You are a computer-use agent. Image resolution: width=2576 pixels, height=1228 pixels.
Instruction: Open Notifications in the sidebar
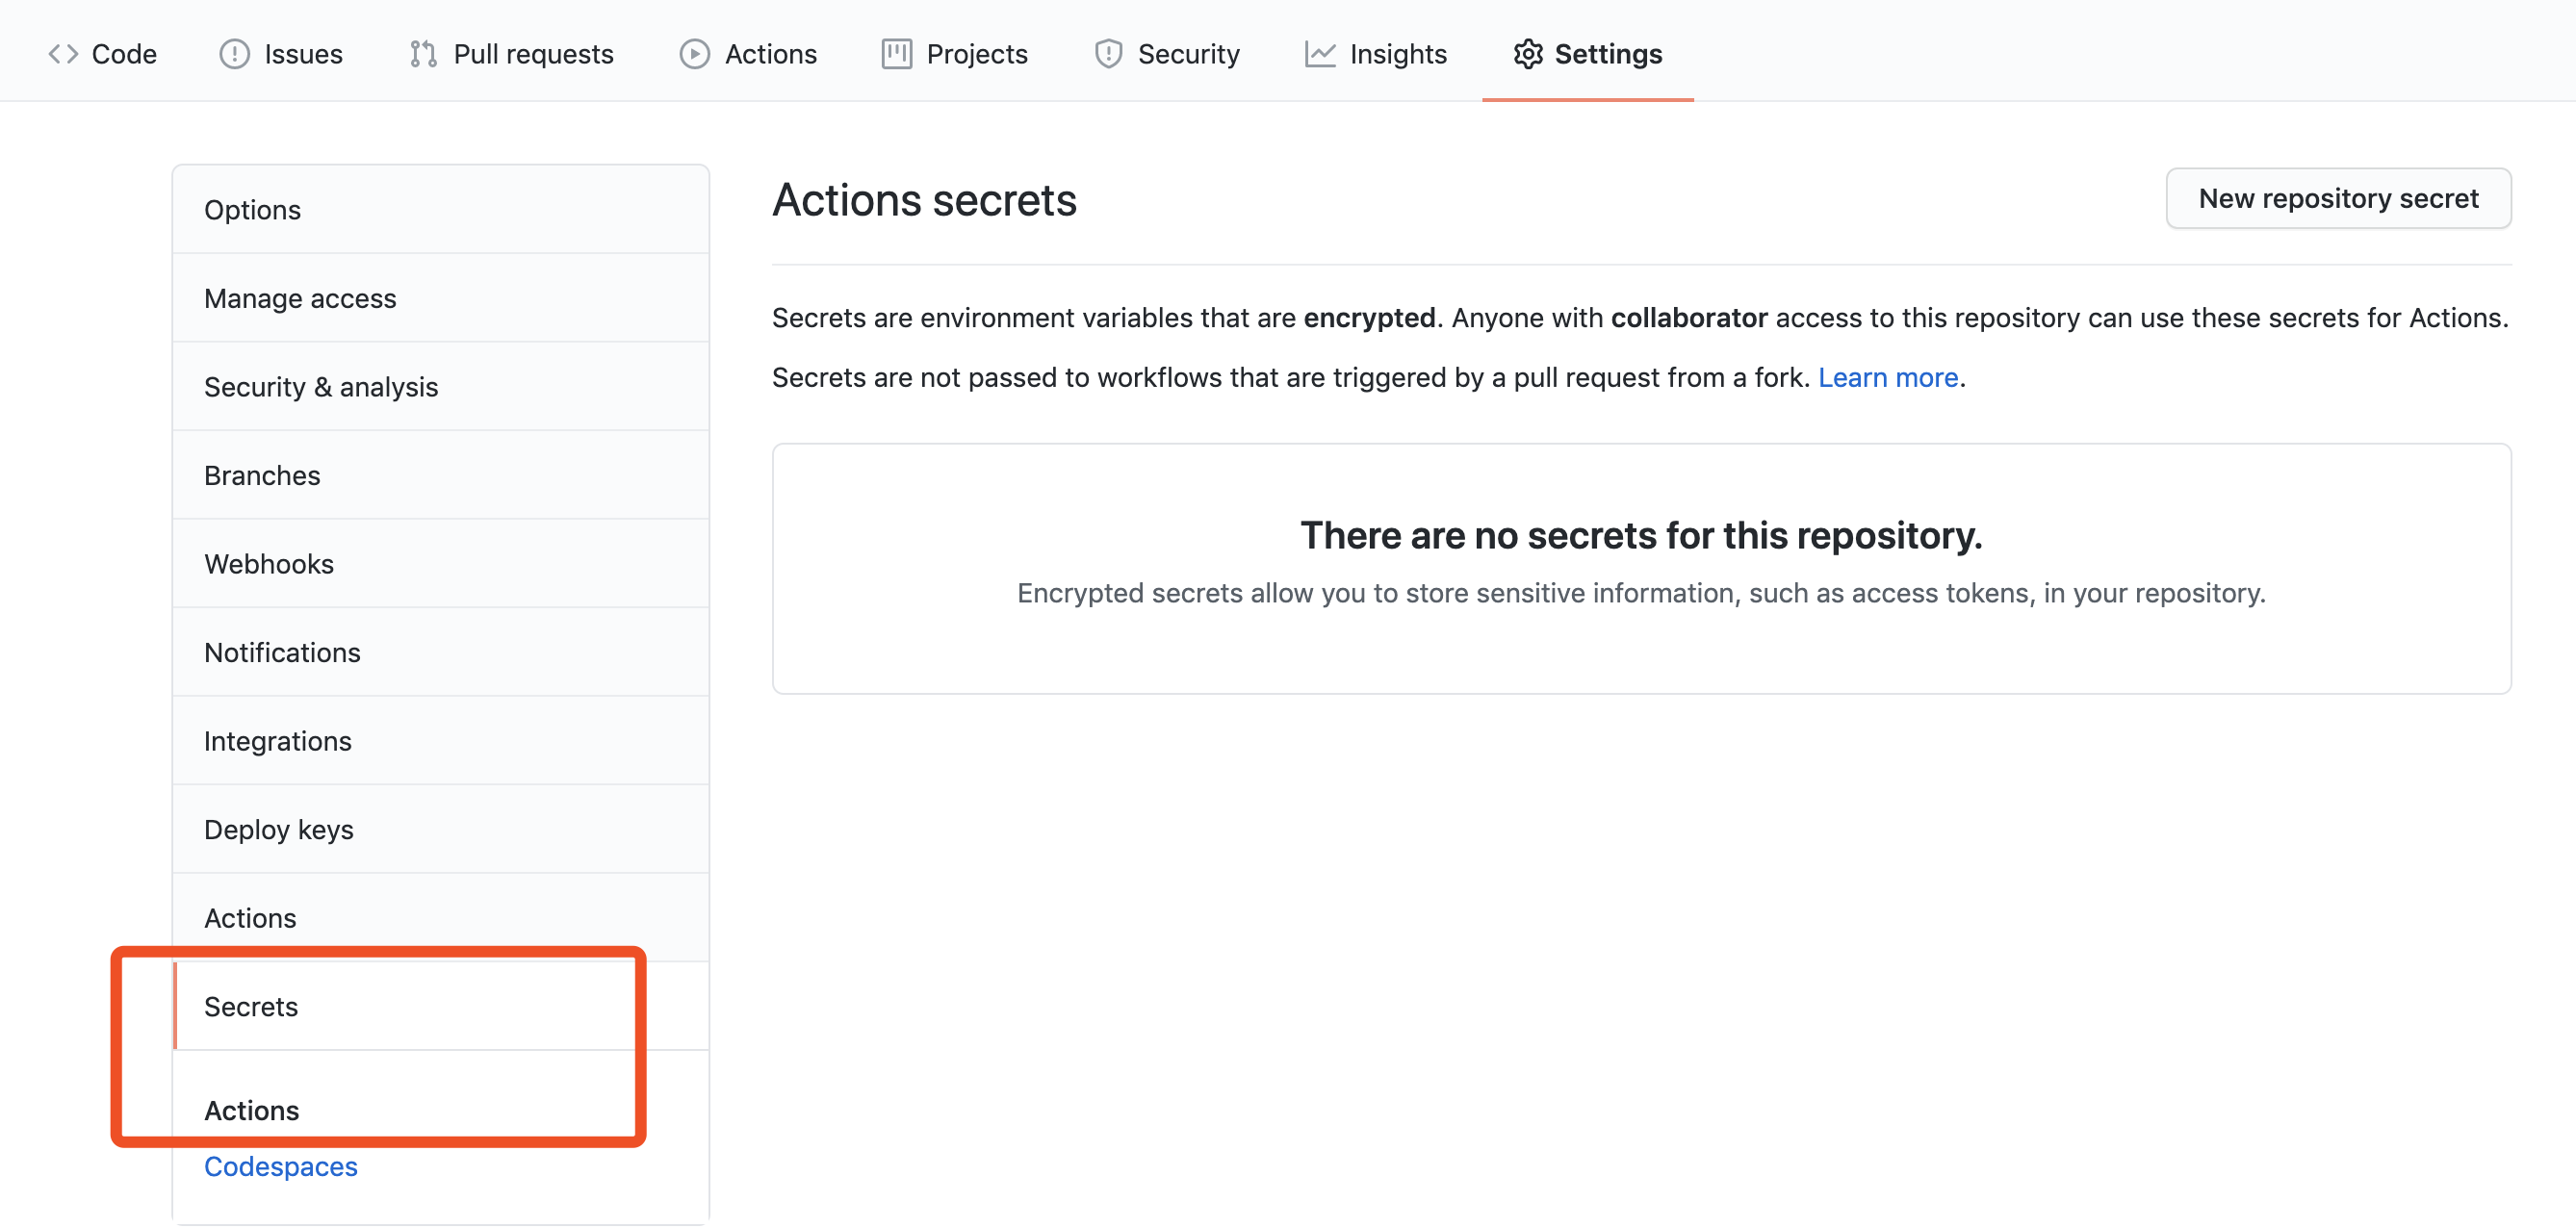282,652
